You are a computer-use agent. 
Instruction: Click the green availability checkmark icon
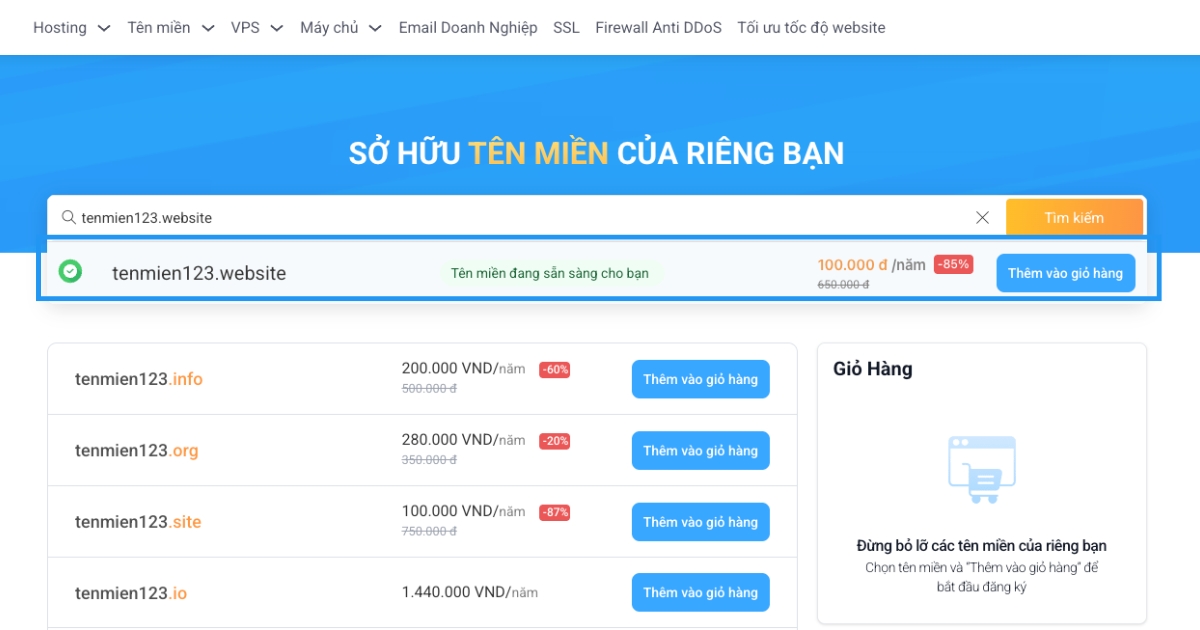point(69,272)
